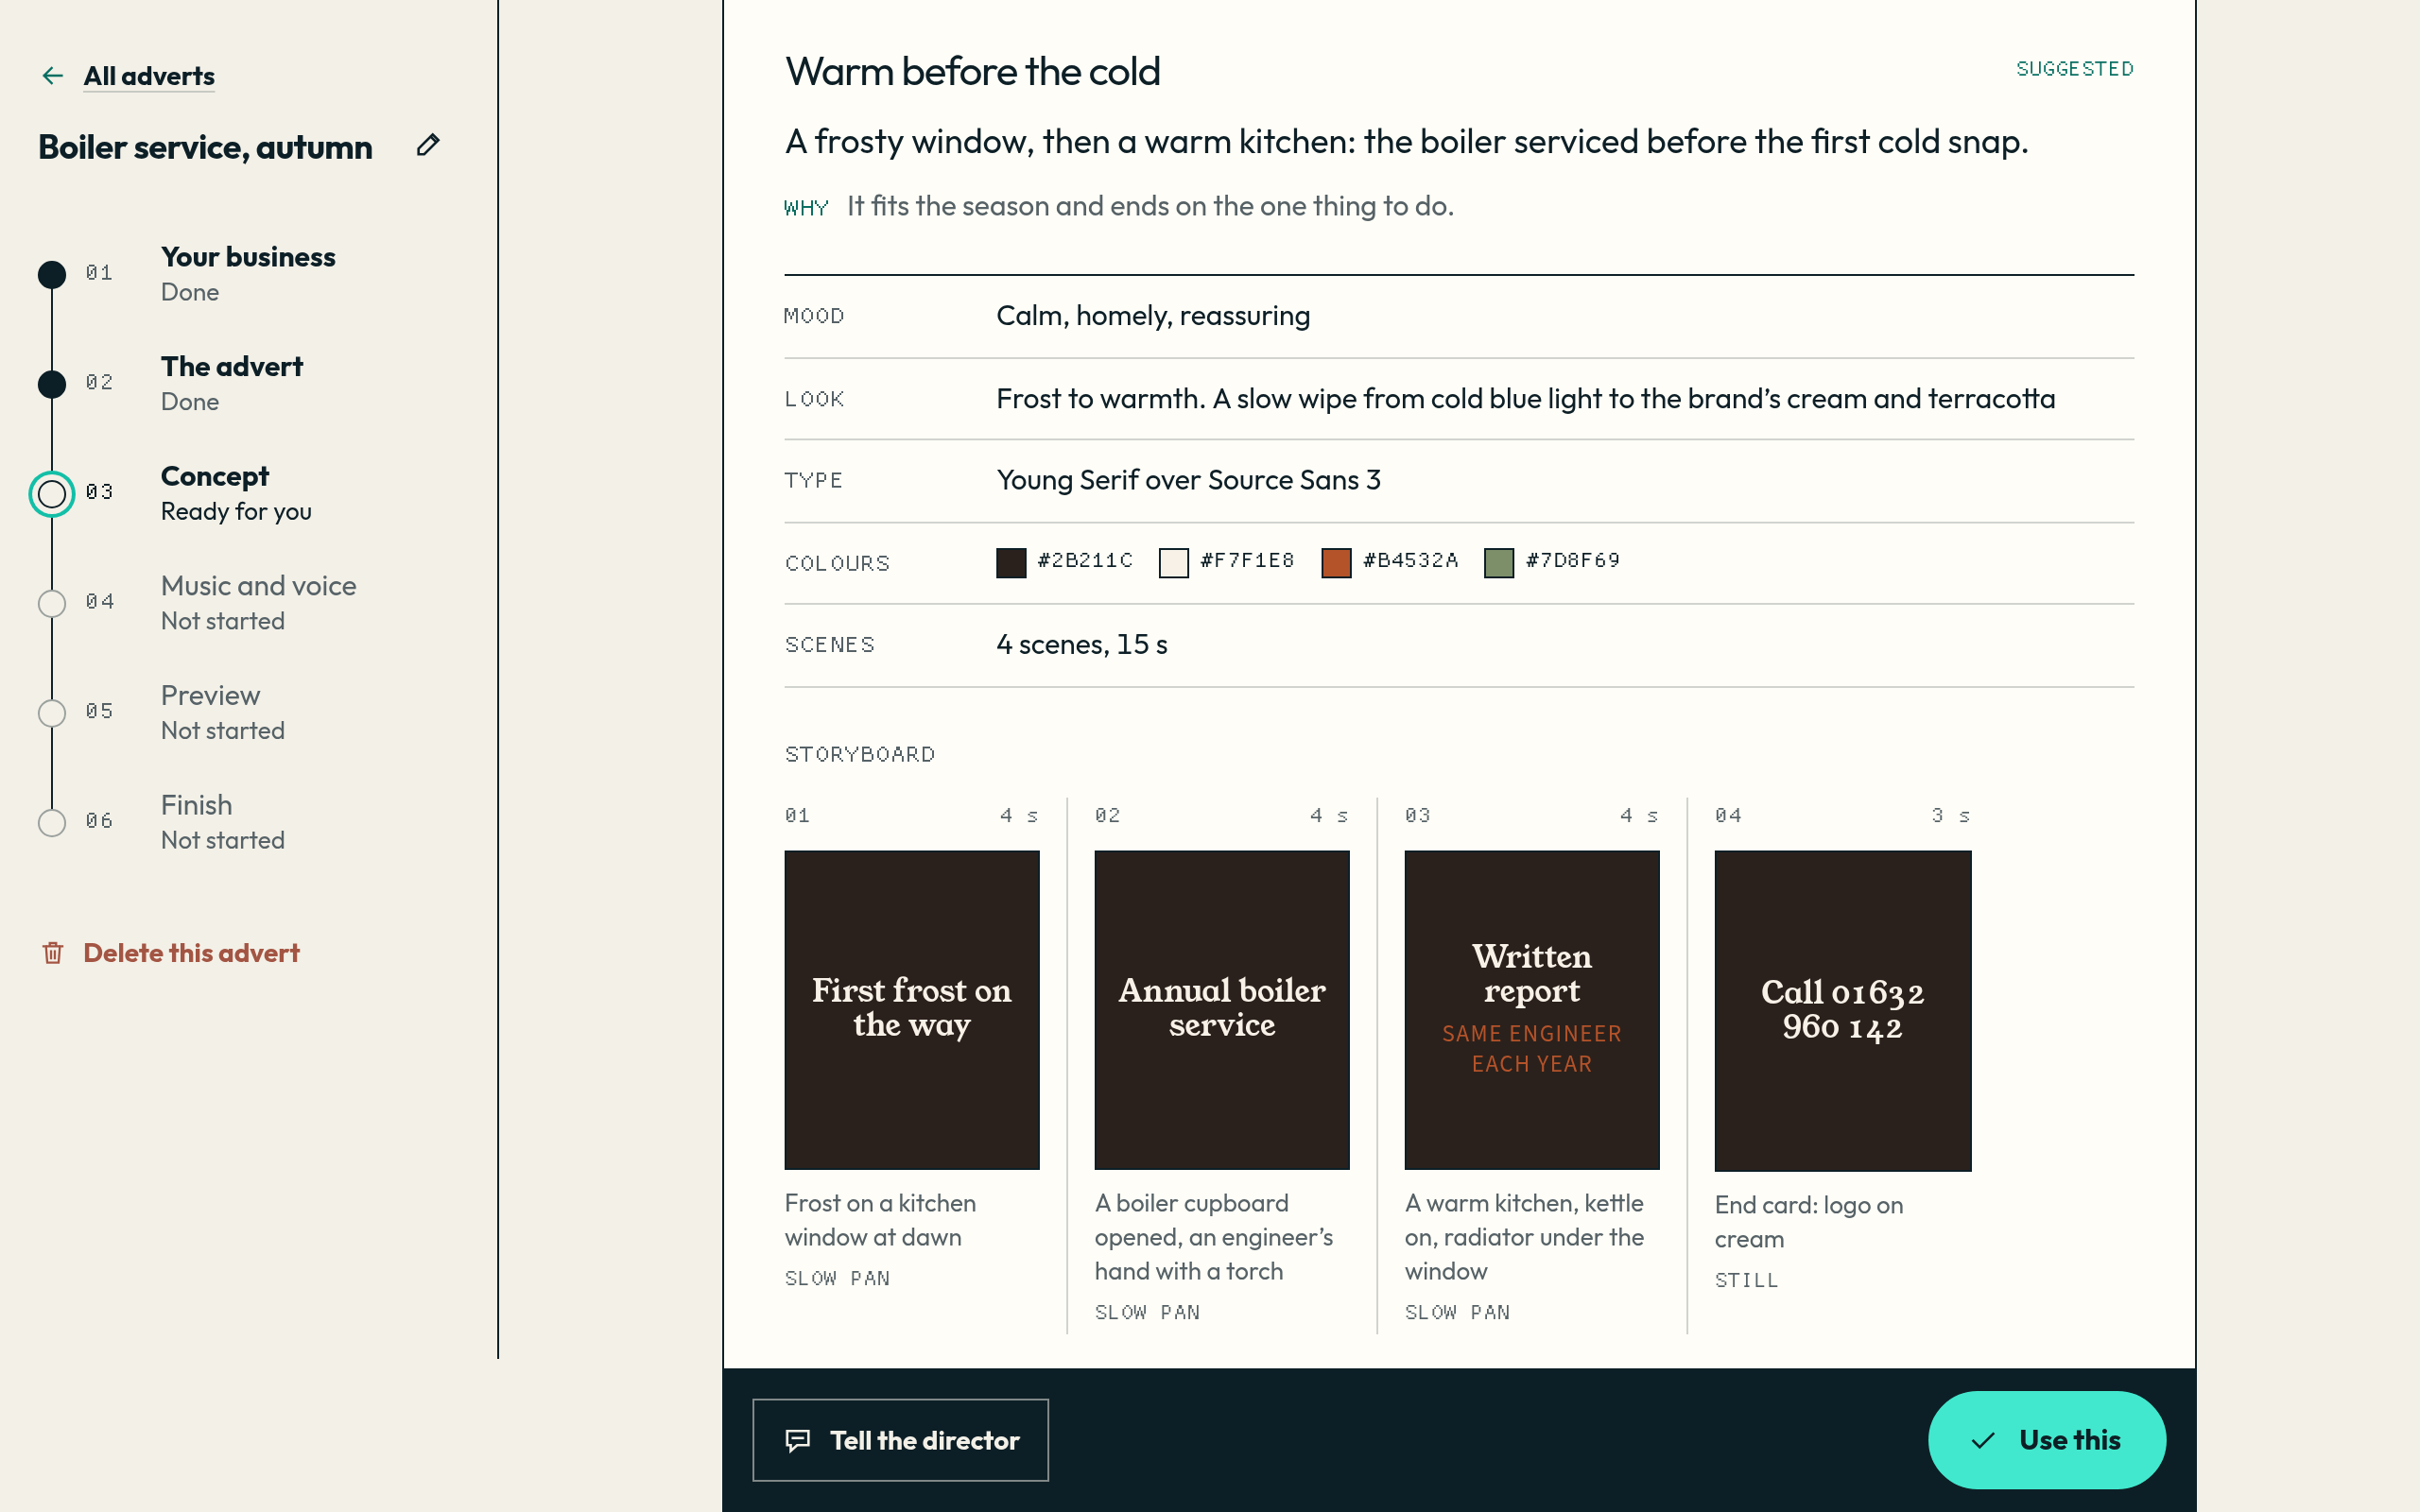Click the 4 scenes, 15 s value
Viewport: 2420px width, 1512px height.
pyautogui.click(x=1082, y=644)
